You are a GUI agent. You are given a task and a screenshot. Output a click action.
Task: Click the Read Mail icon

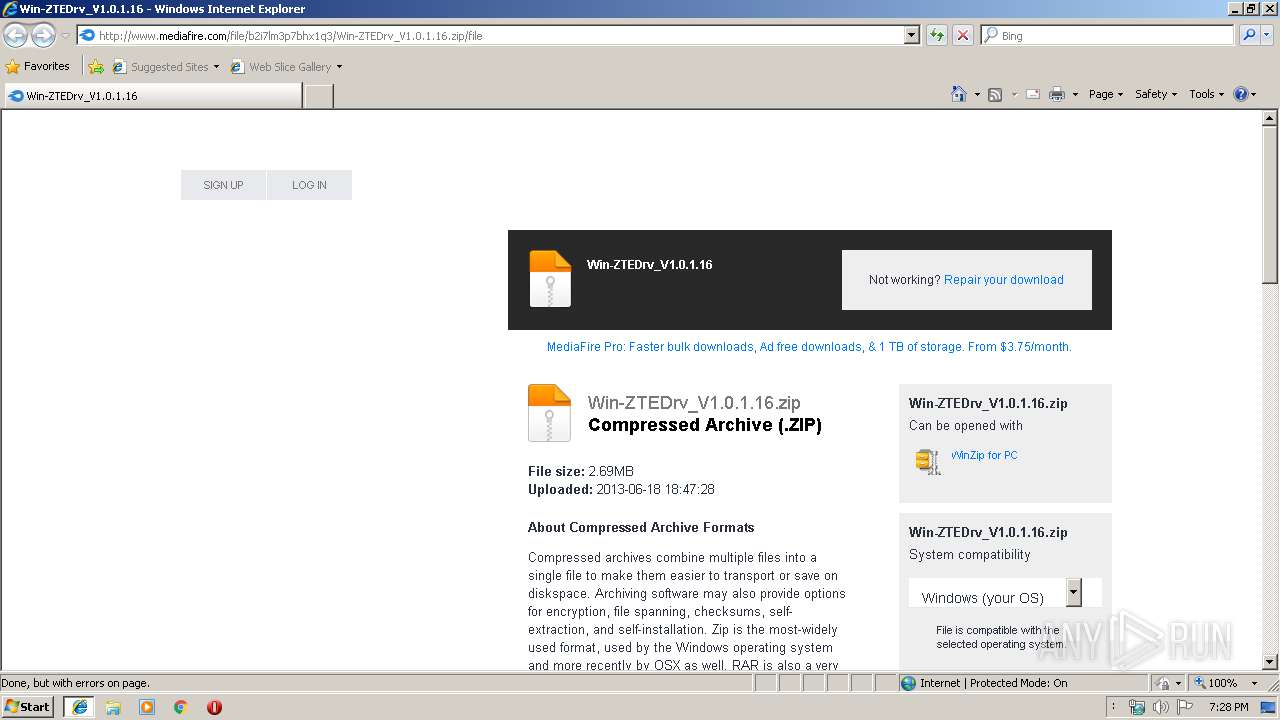point(1033,94)
